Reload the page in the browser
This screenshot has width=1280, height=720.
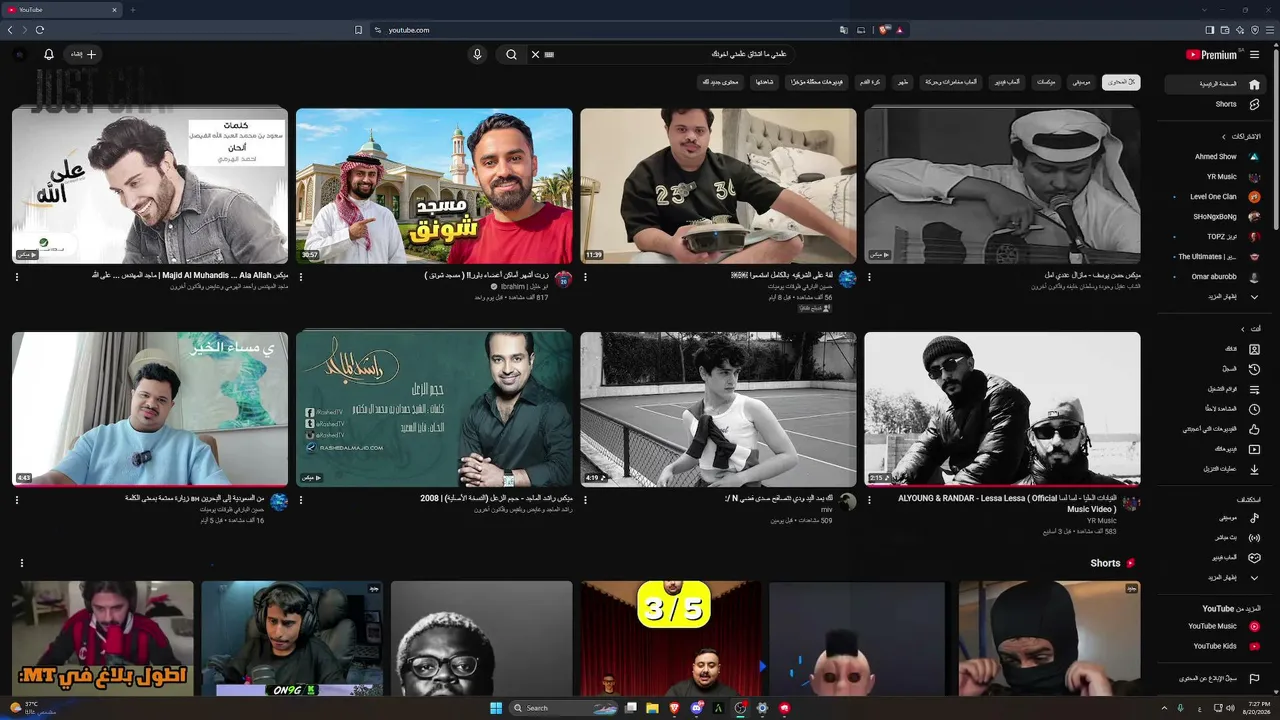click(40, 30)
